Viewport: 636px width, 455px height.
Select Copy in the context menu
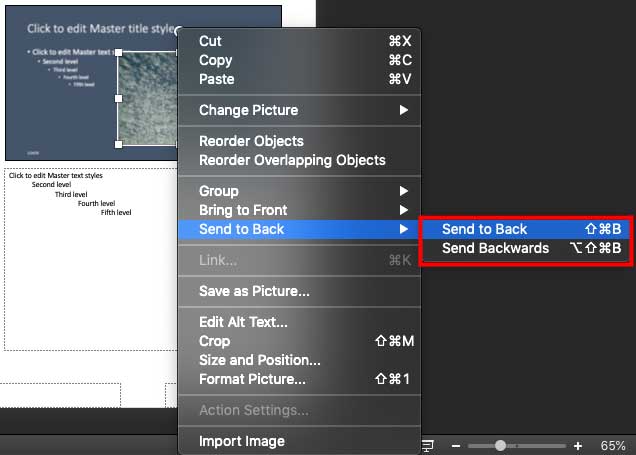click(x=215, y=60)
